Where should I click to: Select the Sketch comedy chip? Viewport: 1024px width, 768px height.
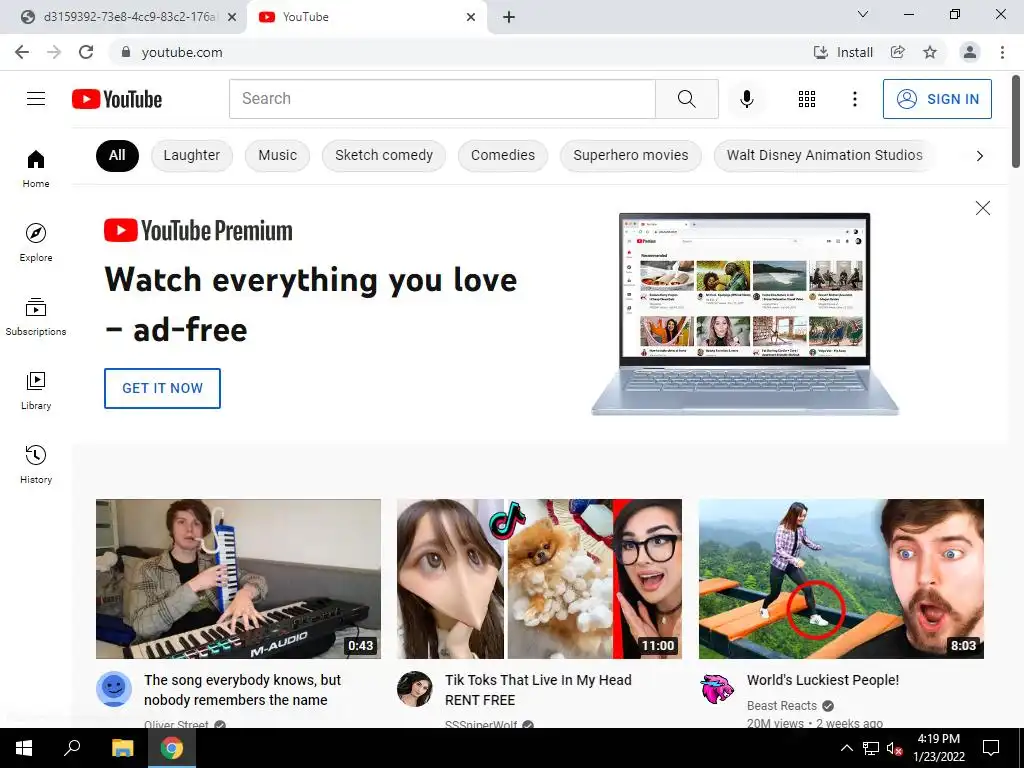(384, 155)
